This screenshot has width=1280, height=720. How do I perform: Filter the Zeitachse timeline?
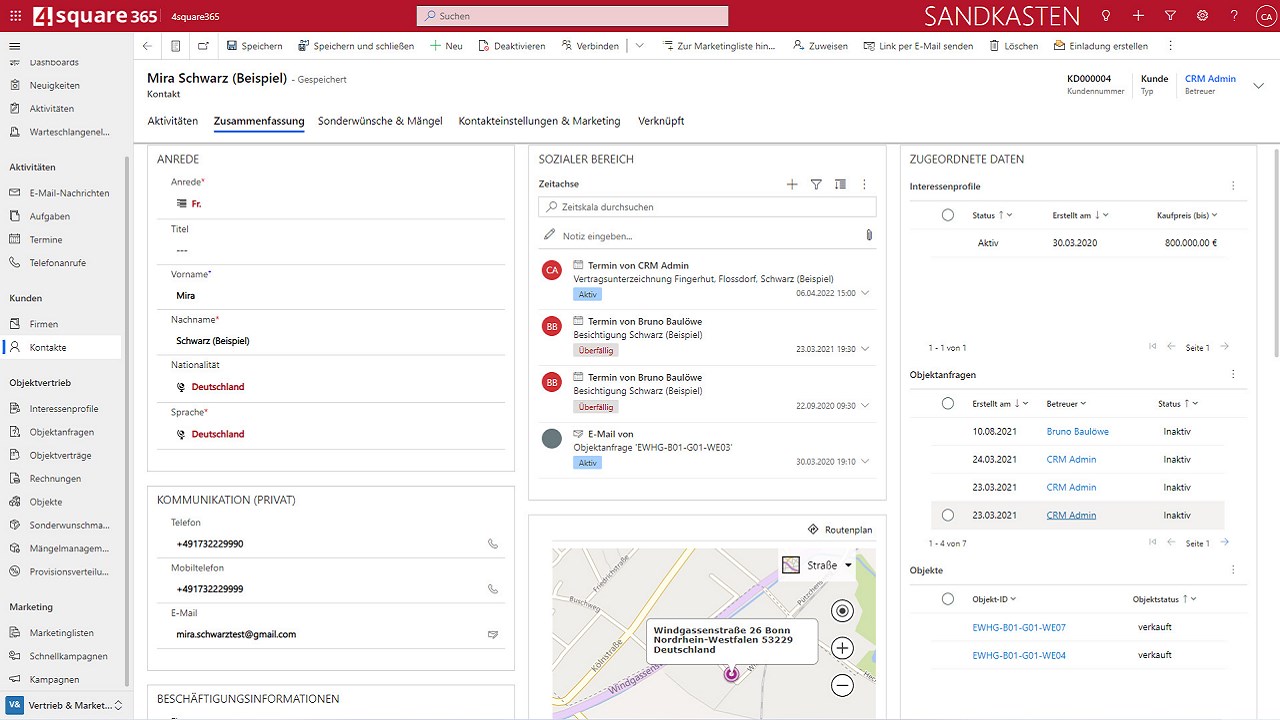coord(816,184)
